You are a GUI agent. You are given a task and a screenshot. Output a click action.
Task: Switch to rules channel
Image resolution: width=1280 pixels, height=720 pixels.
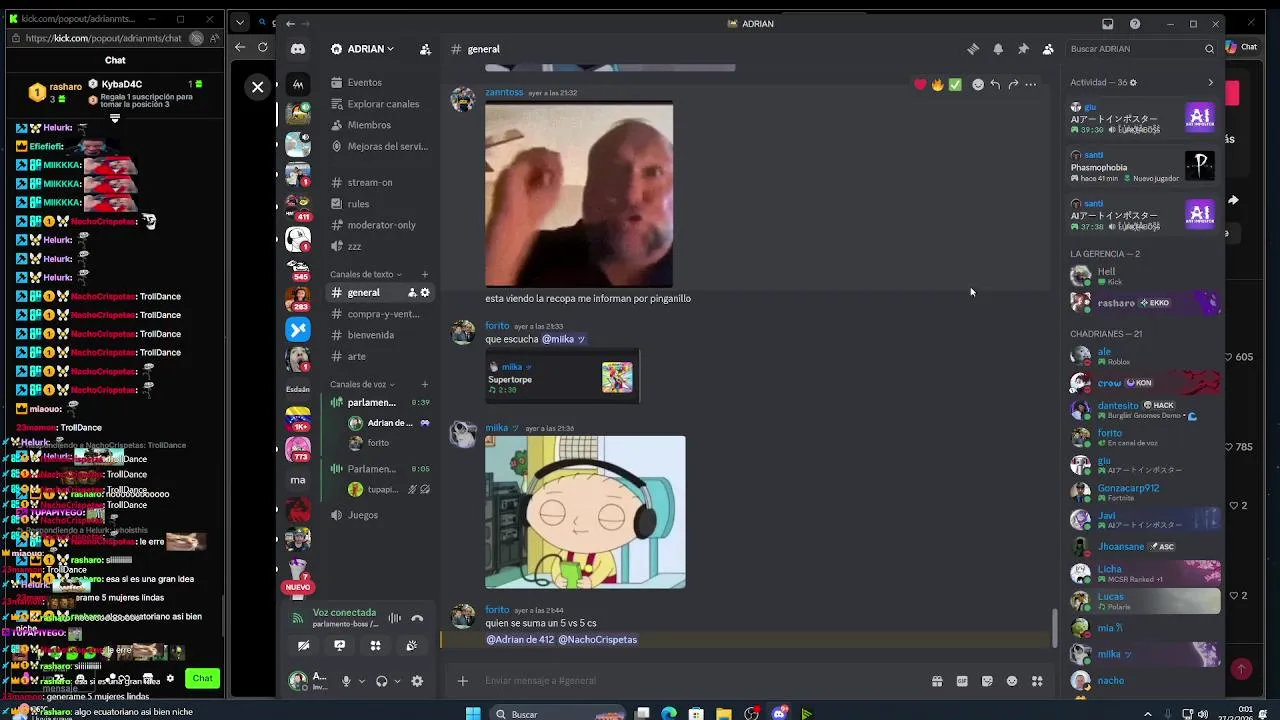(x=380, y=204)
